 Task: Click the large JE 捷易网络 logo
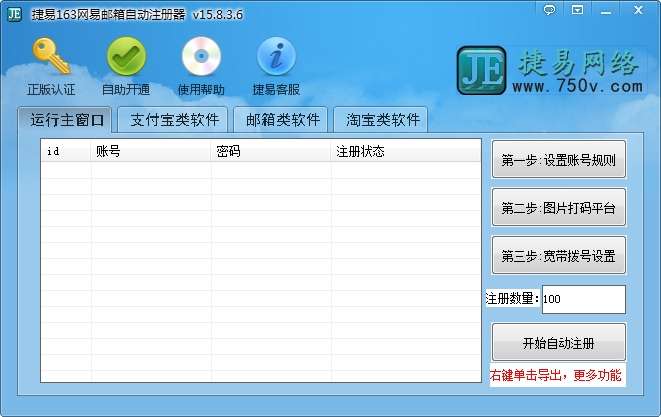tap(551, 70)
